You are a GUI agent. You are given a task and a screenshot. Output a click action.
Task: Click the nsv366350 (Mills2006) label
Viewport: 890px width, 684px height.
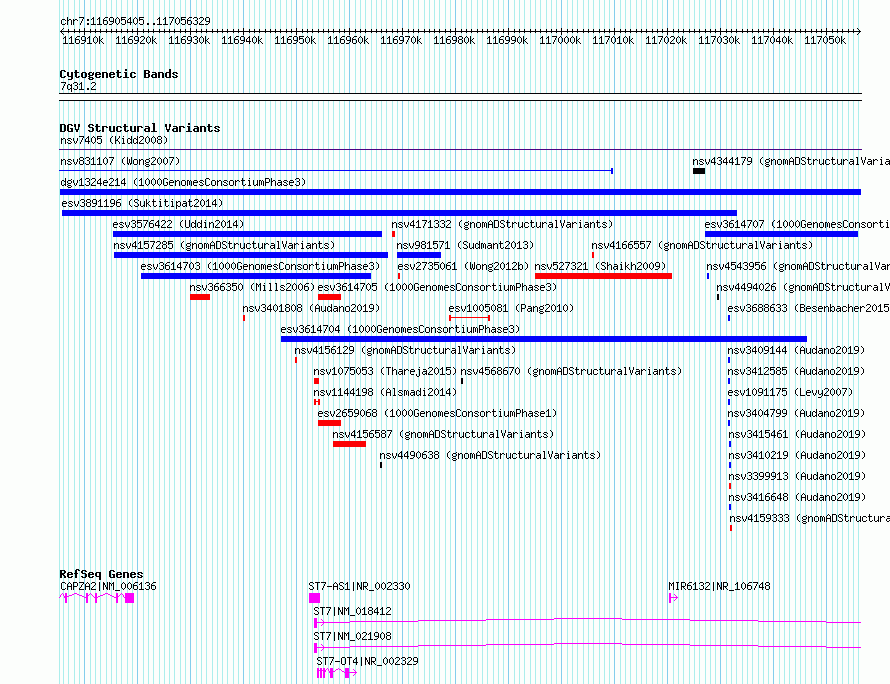[x=252, y=287]
